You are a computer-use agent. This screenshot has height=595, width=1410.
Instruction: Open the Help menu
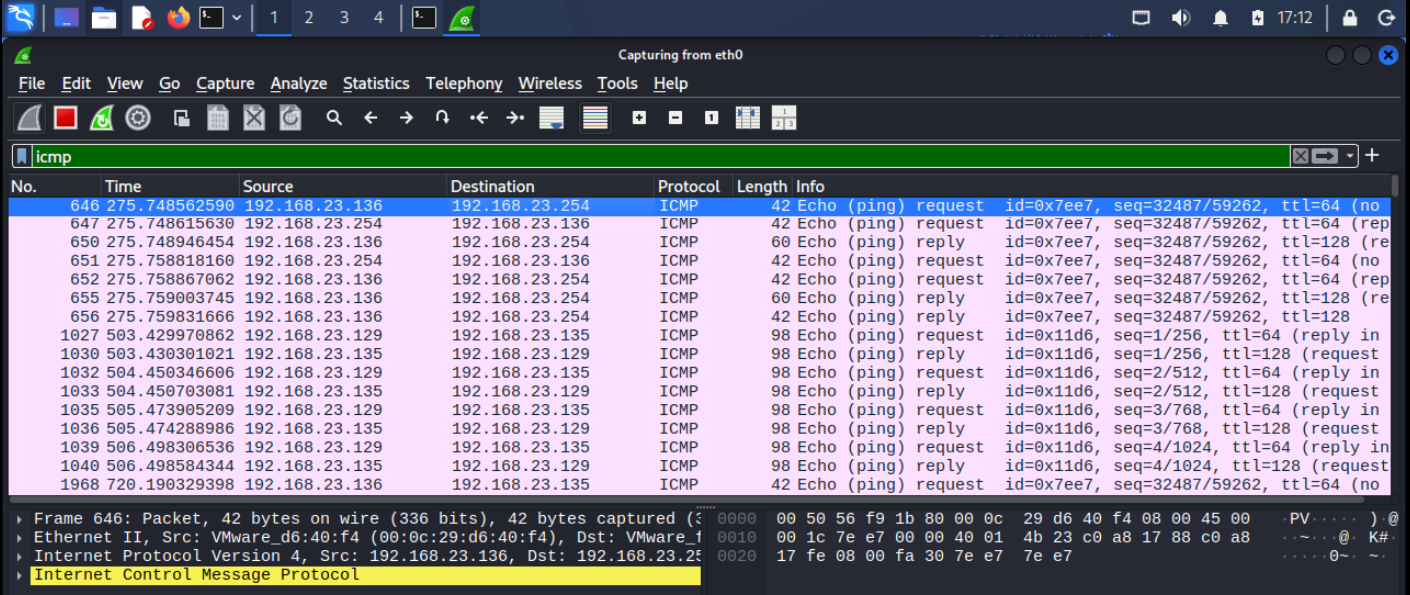point(671,84)
